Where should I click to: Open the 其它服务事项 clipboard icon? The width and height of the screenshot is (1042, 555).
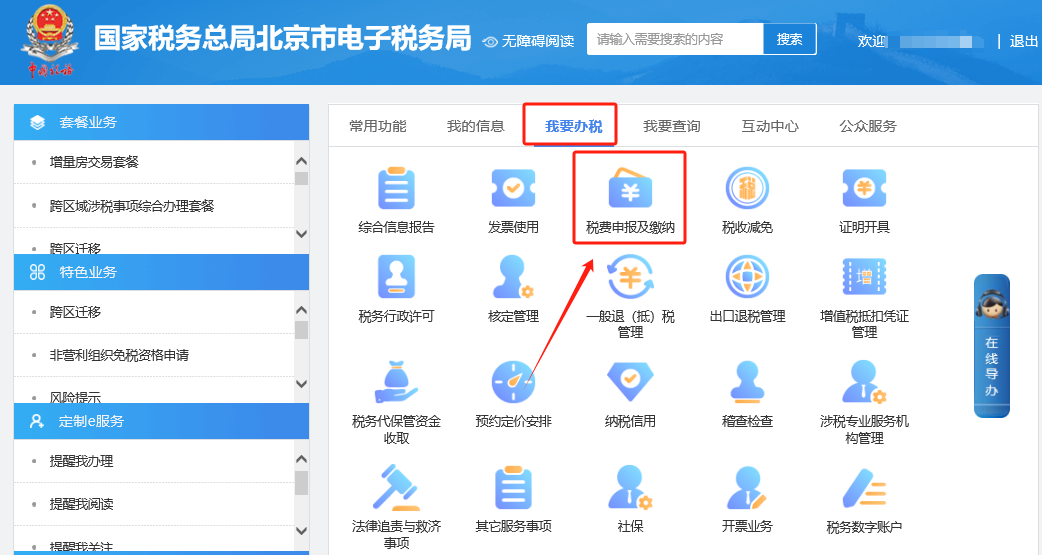pyautogui.click(x=513, y=487)
